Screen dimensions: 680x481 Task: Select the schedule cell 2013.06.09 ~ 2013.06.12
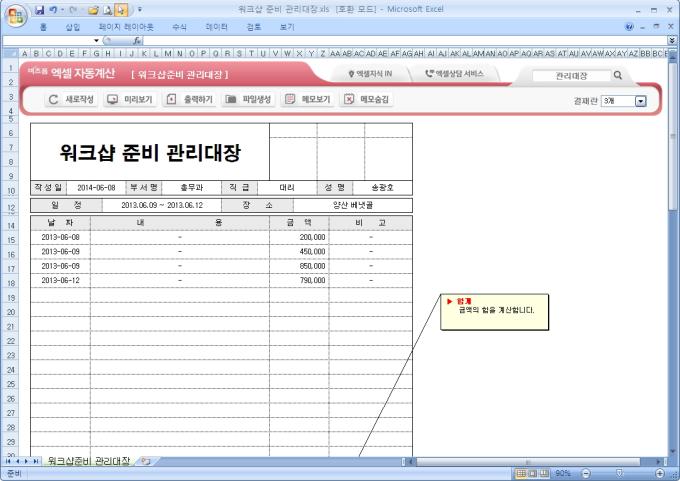(162, 205)
